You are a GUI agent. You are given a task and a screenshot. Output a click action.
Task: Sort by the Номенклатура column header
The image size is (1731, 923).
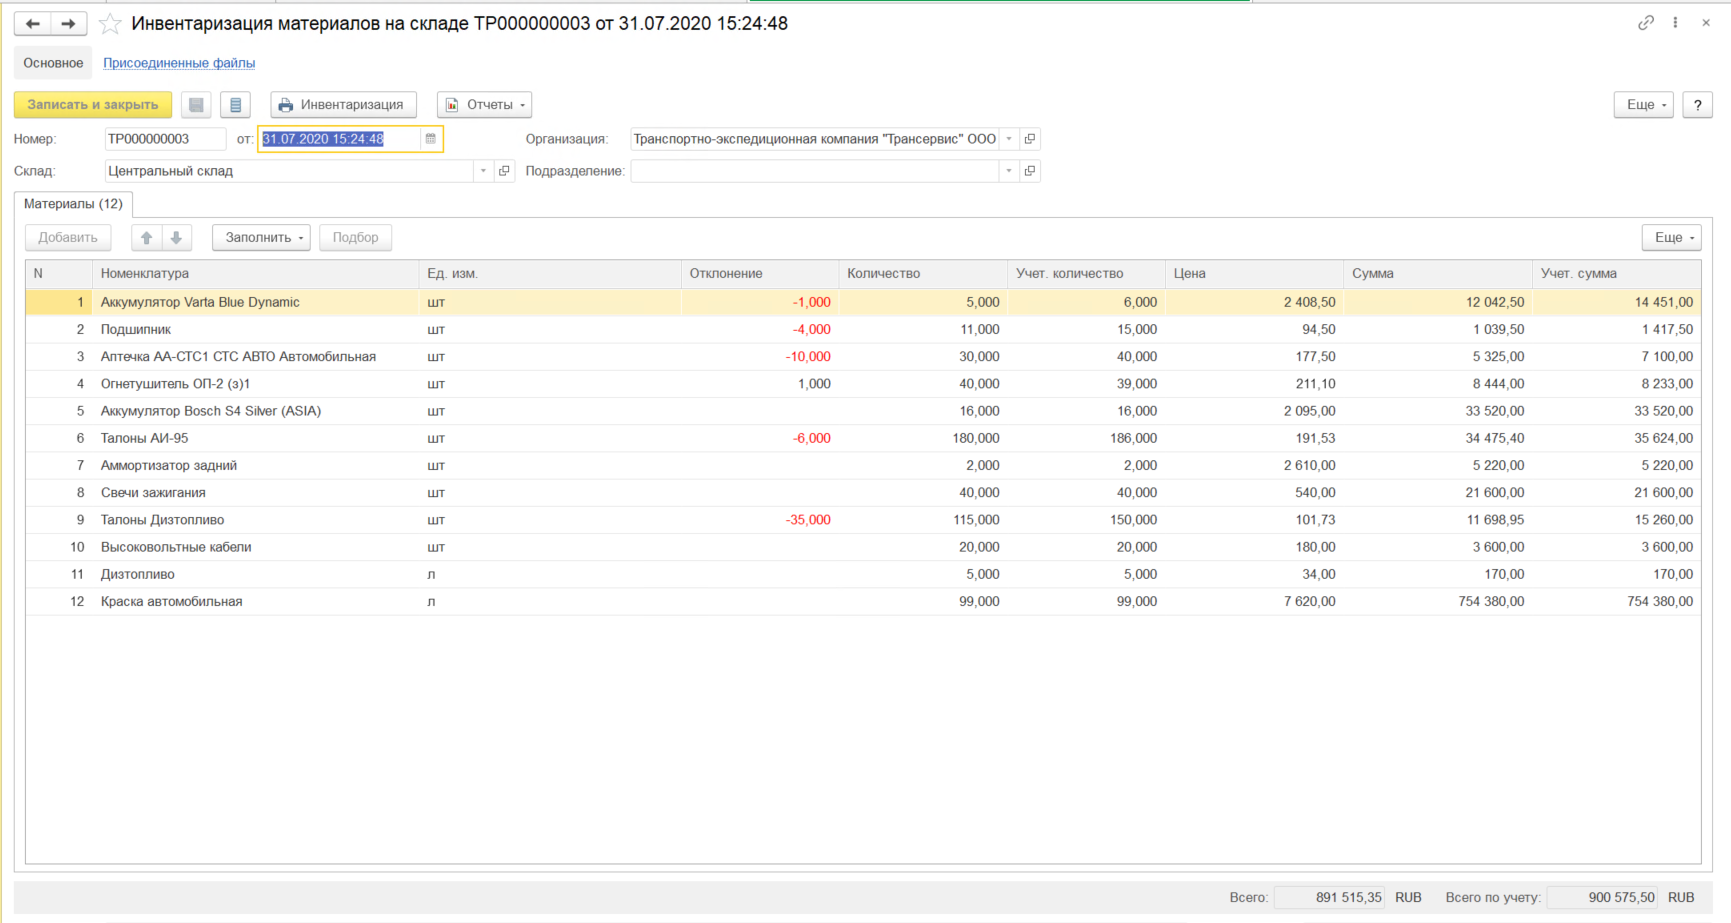point(255,274)
